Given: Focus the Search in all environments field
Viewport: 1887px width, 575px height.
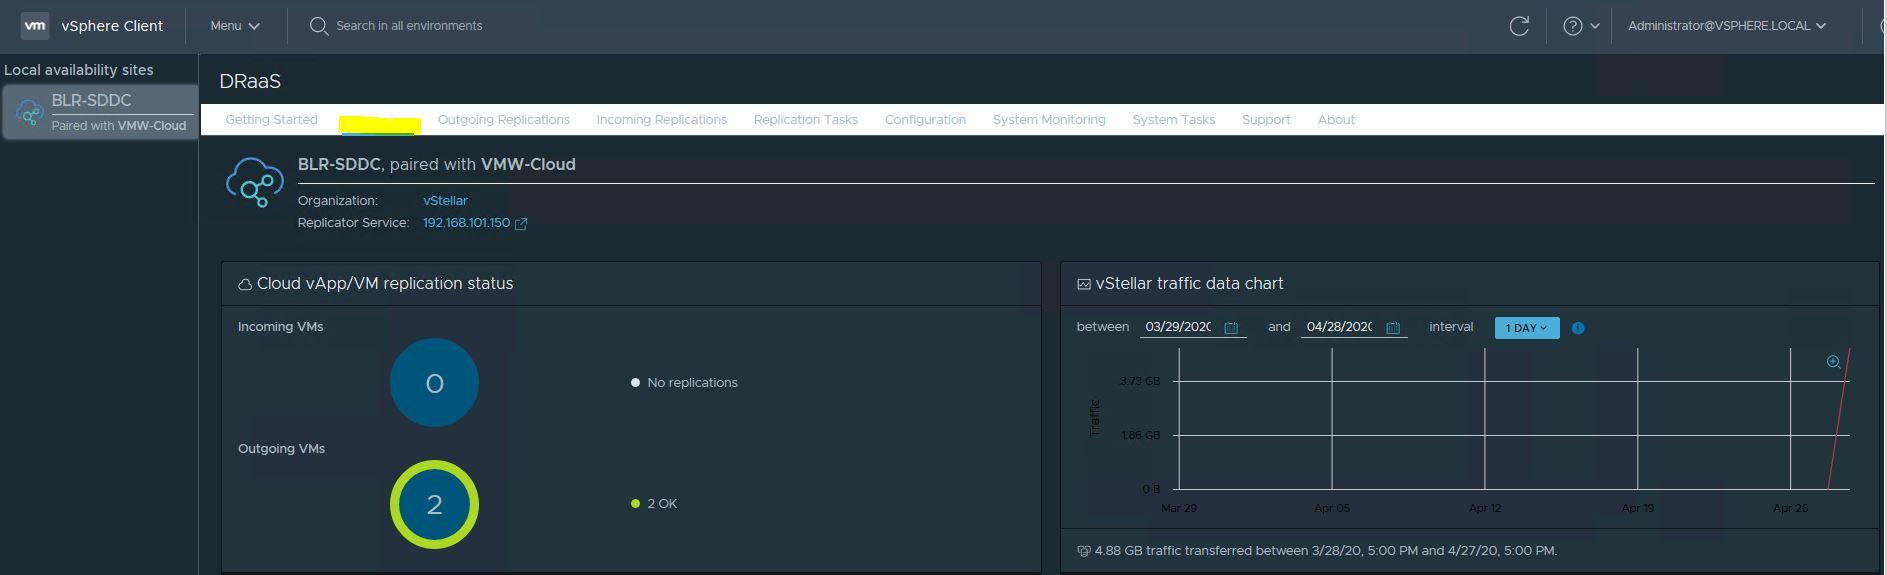Looking at the screenshot, I should click(409, 26).
